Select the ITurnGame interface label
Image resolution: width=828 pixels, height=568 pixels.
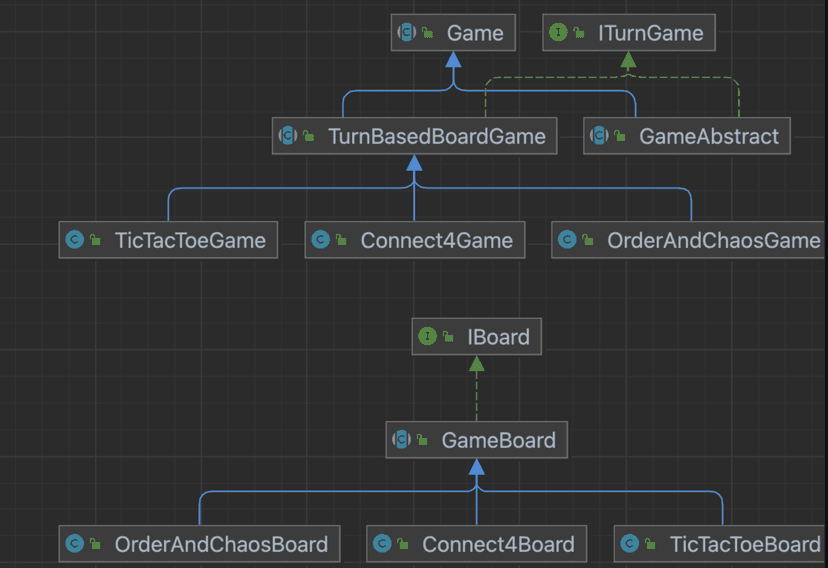[650, 33]
